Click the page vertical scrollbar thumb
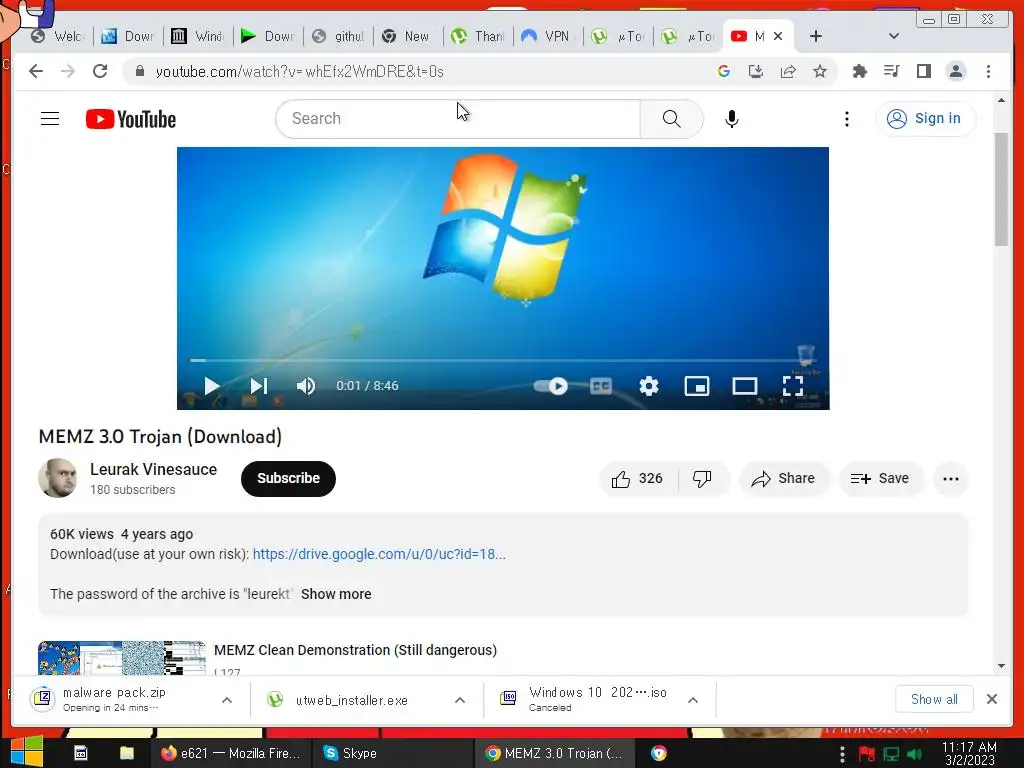The image size is (1024, 768). tap(1001, 189)
